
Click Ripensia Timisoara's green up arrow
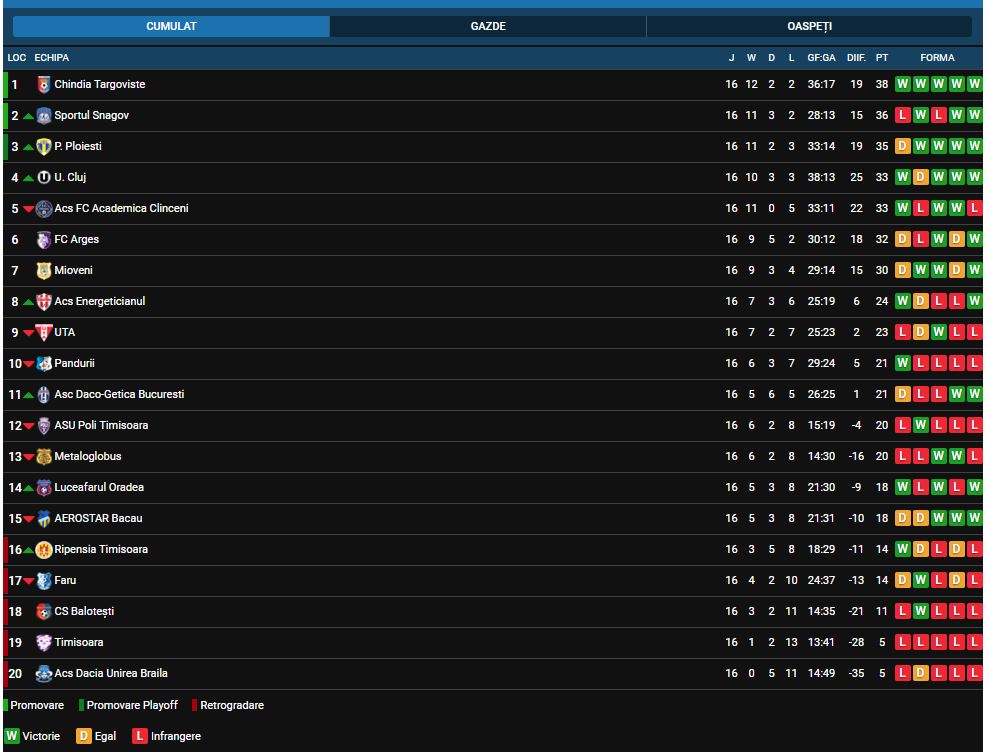[28, 550]
